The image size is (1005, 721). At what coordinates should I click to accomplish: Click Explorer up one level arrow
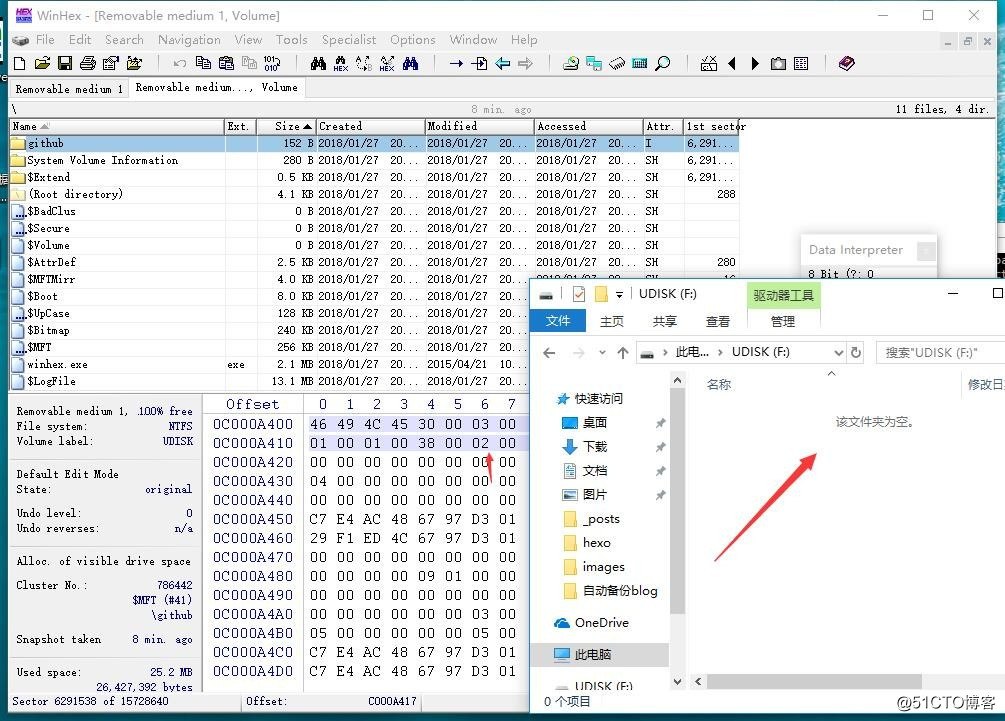[622, 352]
